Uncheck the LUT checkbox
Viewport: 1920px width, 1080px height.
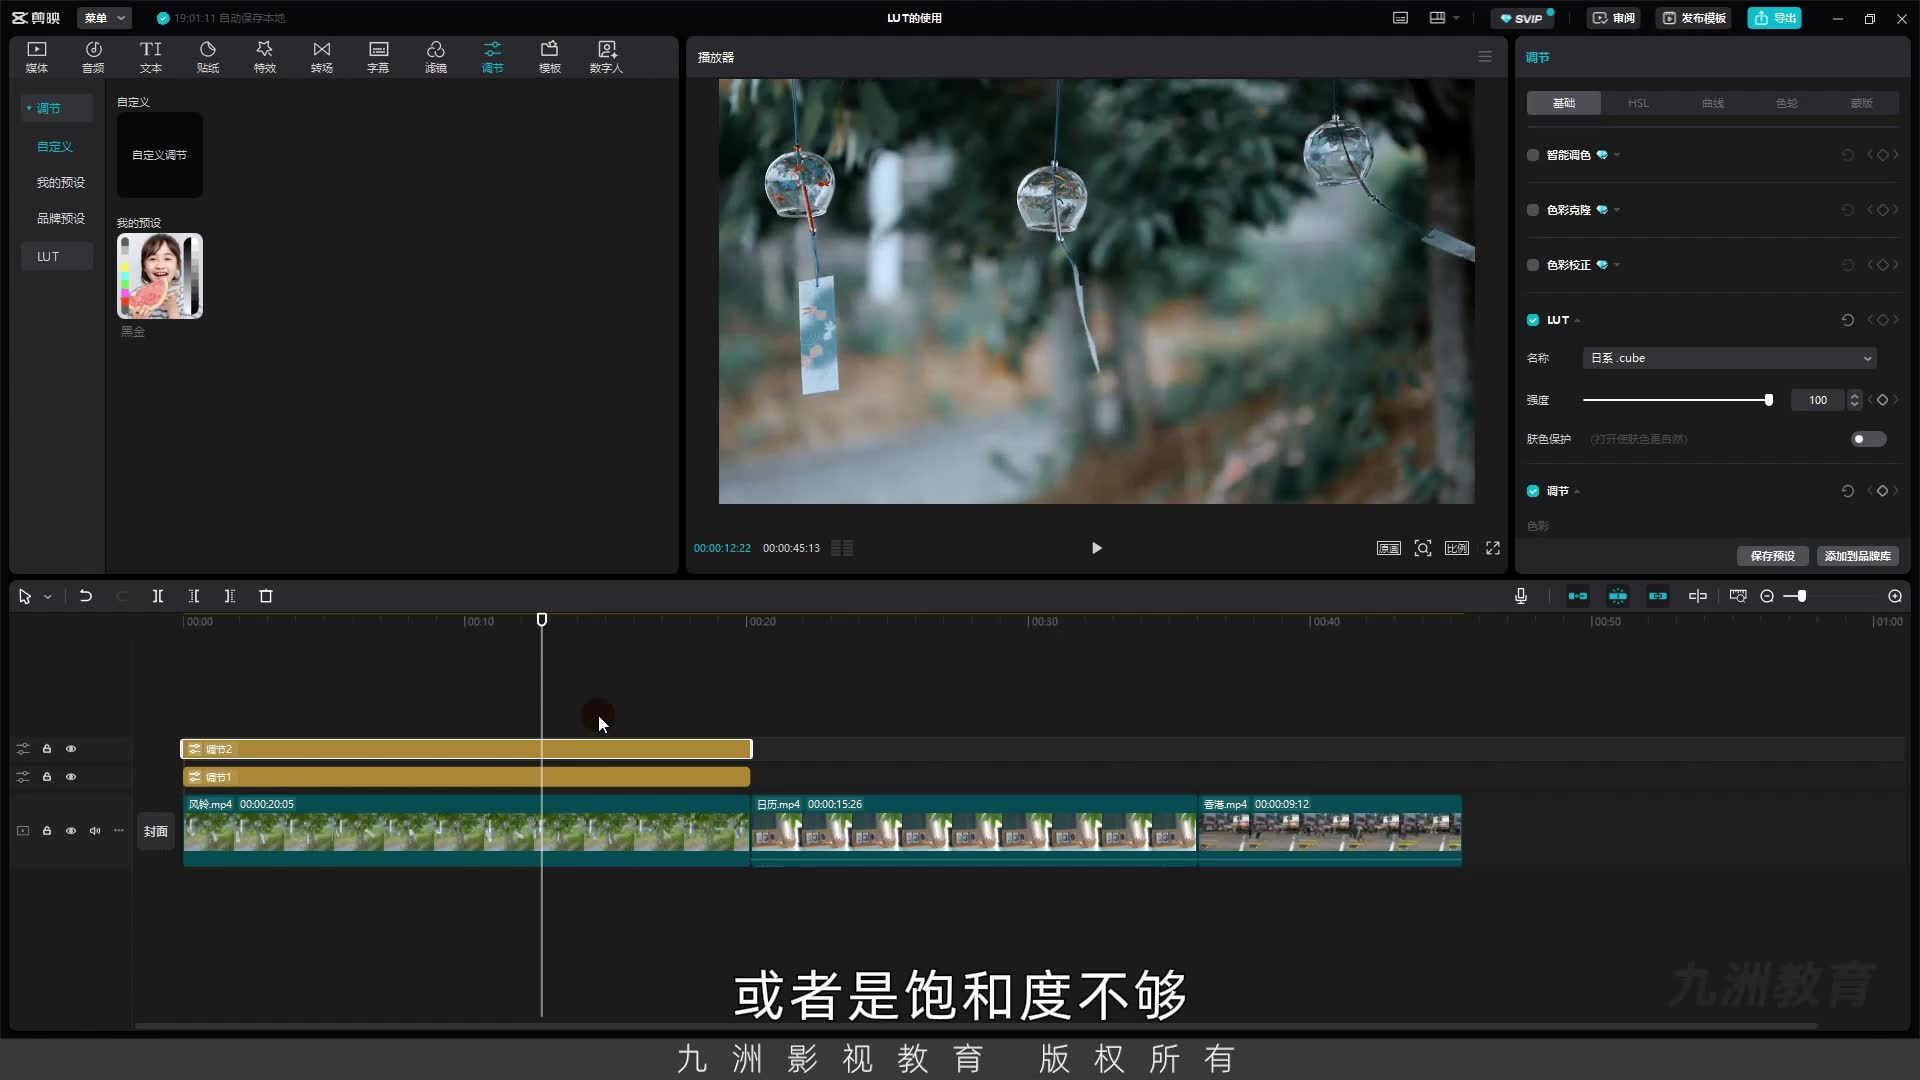1533,320
